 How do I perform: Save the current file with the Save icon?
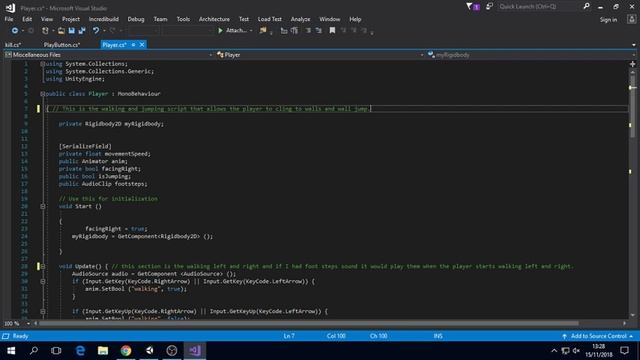[x=71, y=31]
